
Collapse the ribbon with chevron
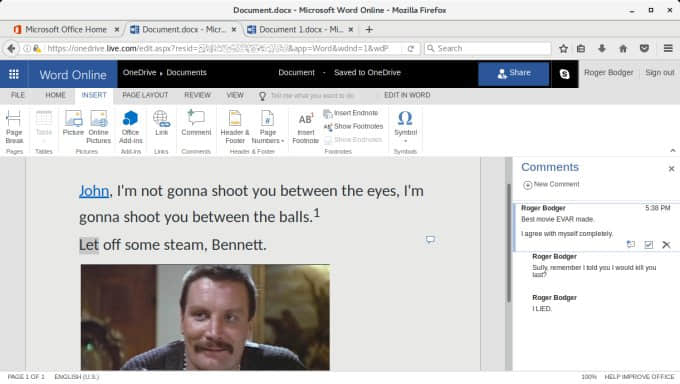pyautogui.click(x=673, y=151)
